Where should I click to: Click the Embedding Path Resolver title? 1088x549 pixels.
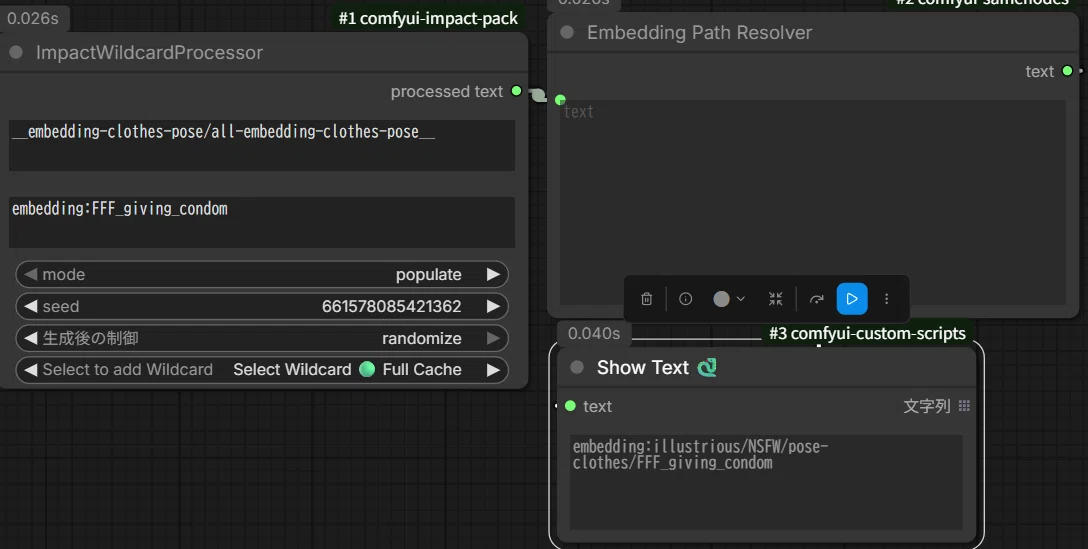click(699, 32)
